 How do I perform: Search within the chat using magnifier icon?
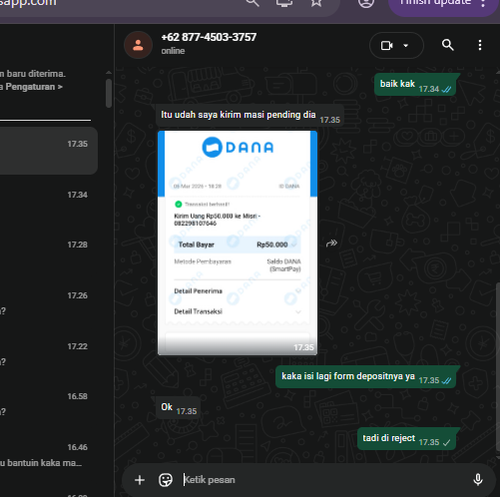tap(447, 45)
